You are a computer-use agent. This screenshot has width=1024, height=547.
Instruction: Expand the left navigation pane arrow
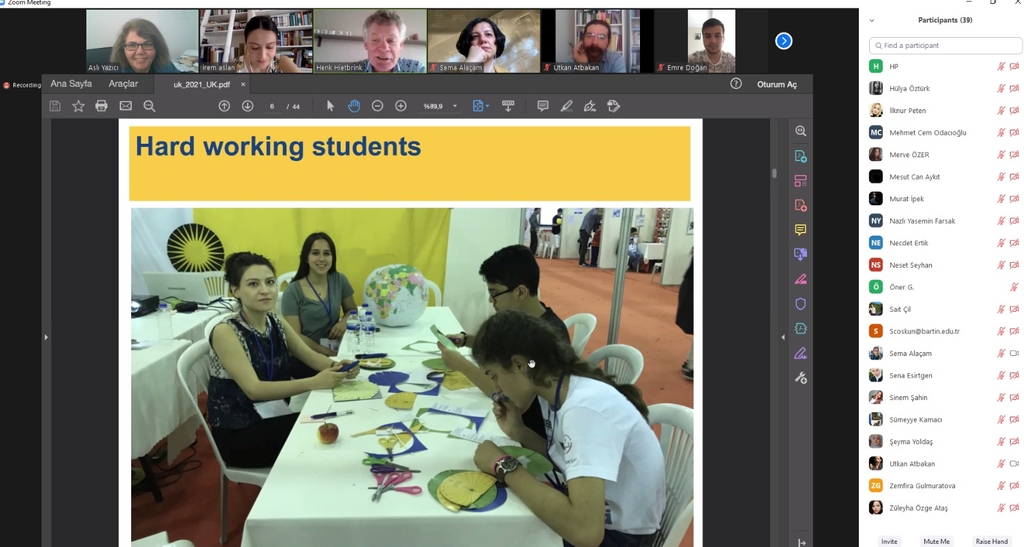[46, 337]
